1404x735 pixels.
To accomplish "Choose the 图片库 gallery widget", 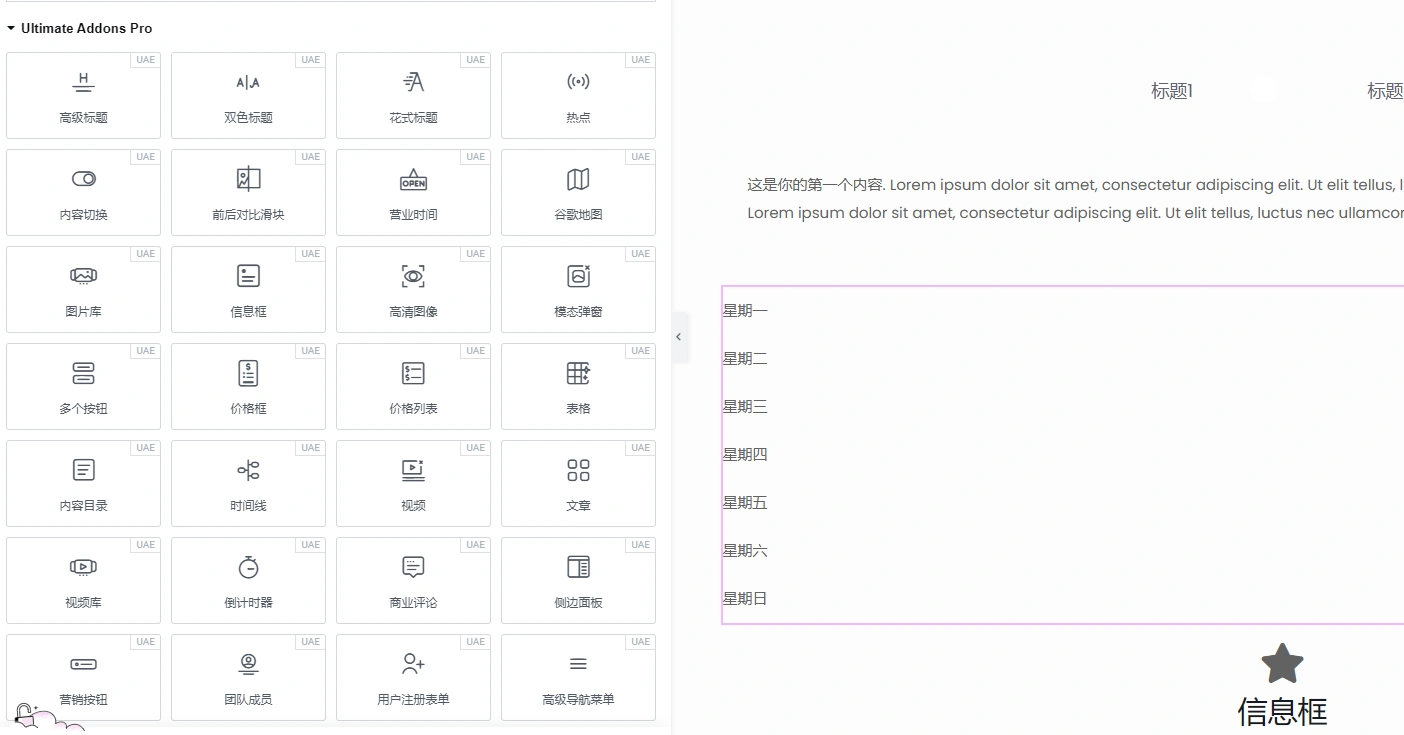I will [83, 289].
